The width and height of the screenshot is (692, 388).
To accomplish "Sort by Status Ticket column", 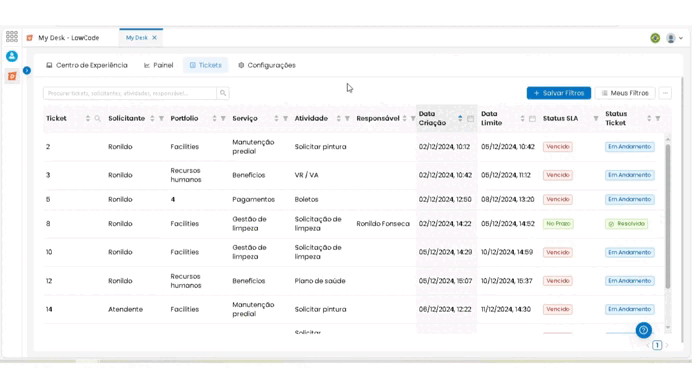I will click(x=649, y=118).
